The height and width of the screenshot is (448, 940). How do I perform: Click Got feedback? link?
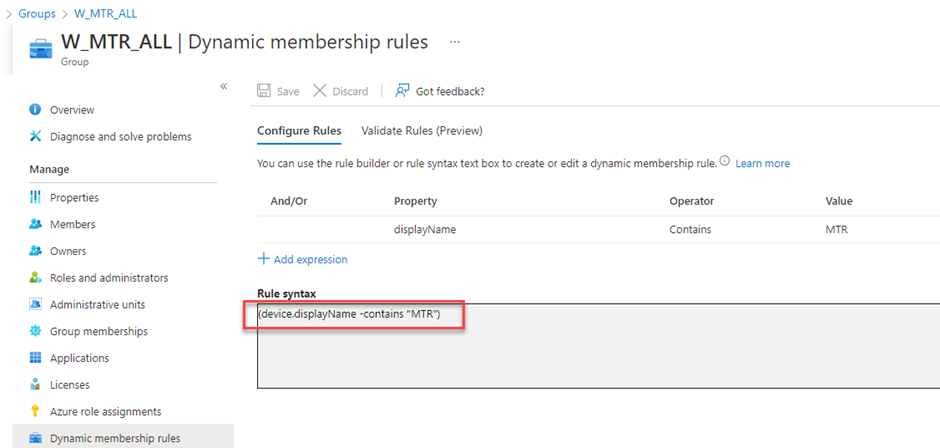(x=450, y=91)
